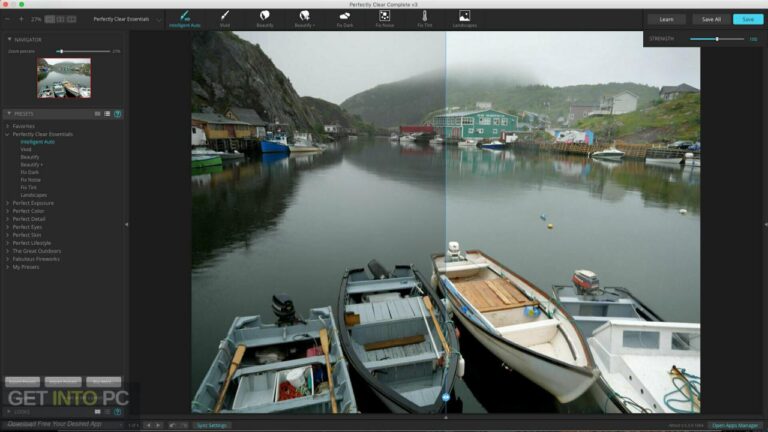Apply the Vivid brush preset
768x432 pixels.
225,19
